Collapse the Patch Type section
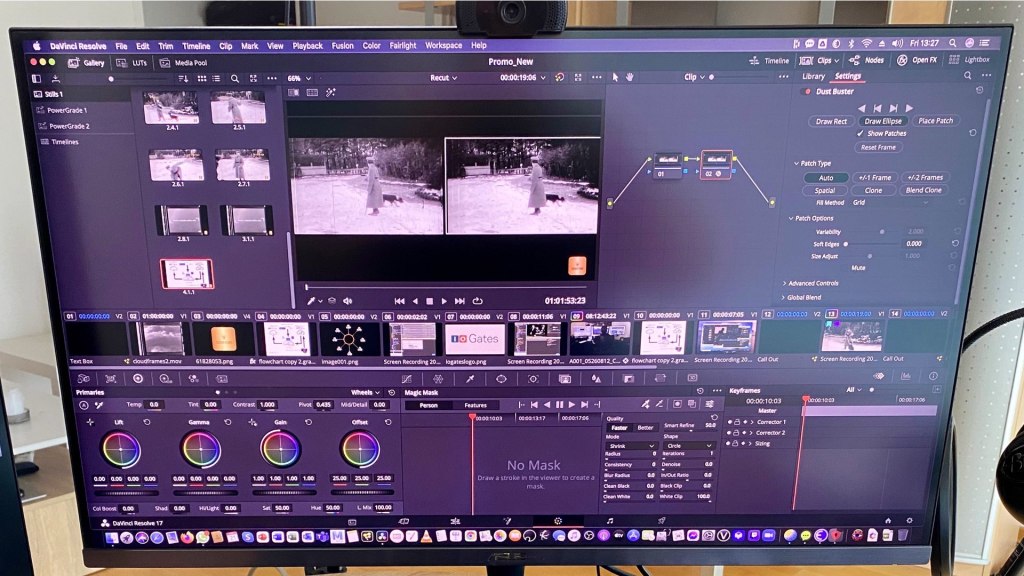This screenshot has width=1024, height=576. click(x=796, y=163)
